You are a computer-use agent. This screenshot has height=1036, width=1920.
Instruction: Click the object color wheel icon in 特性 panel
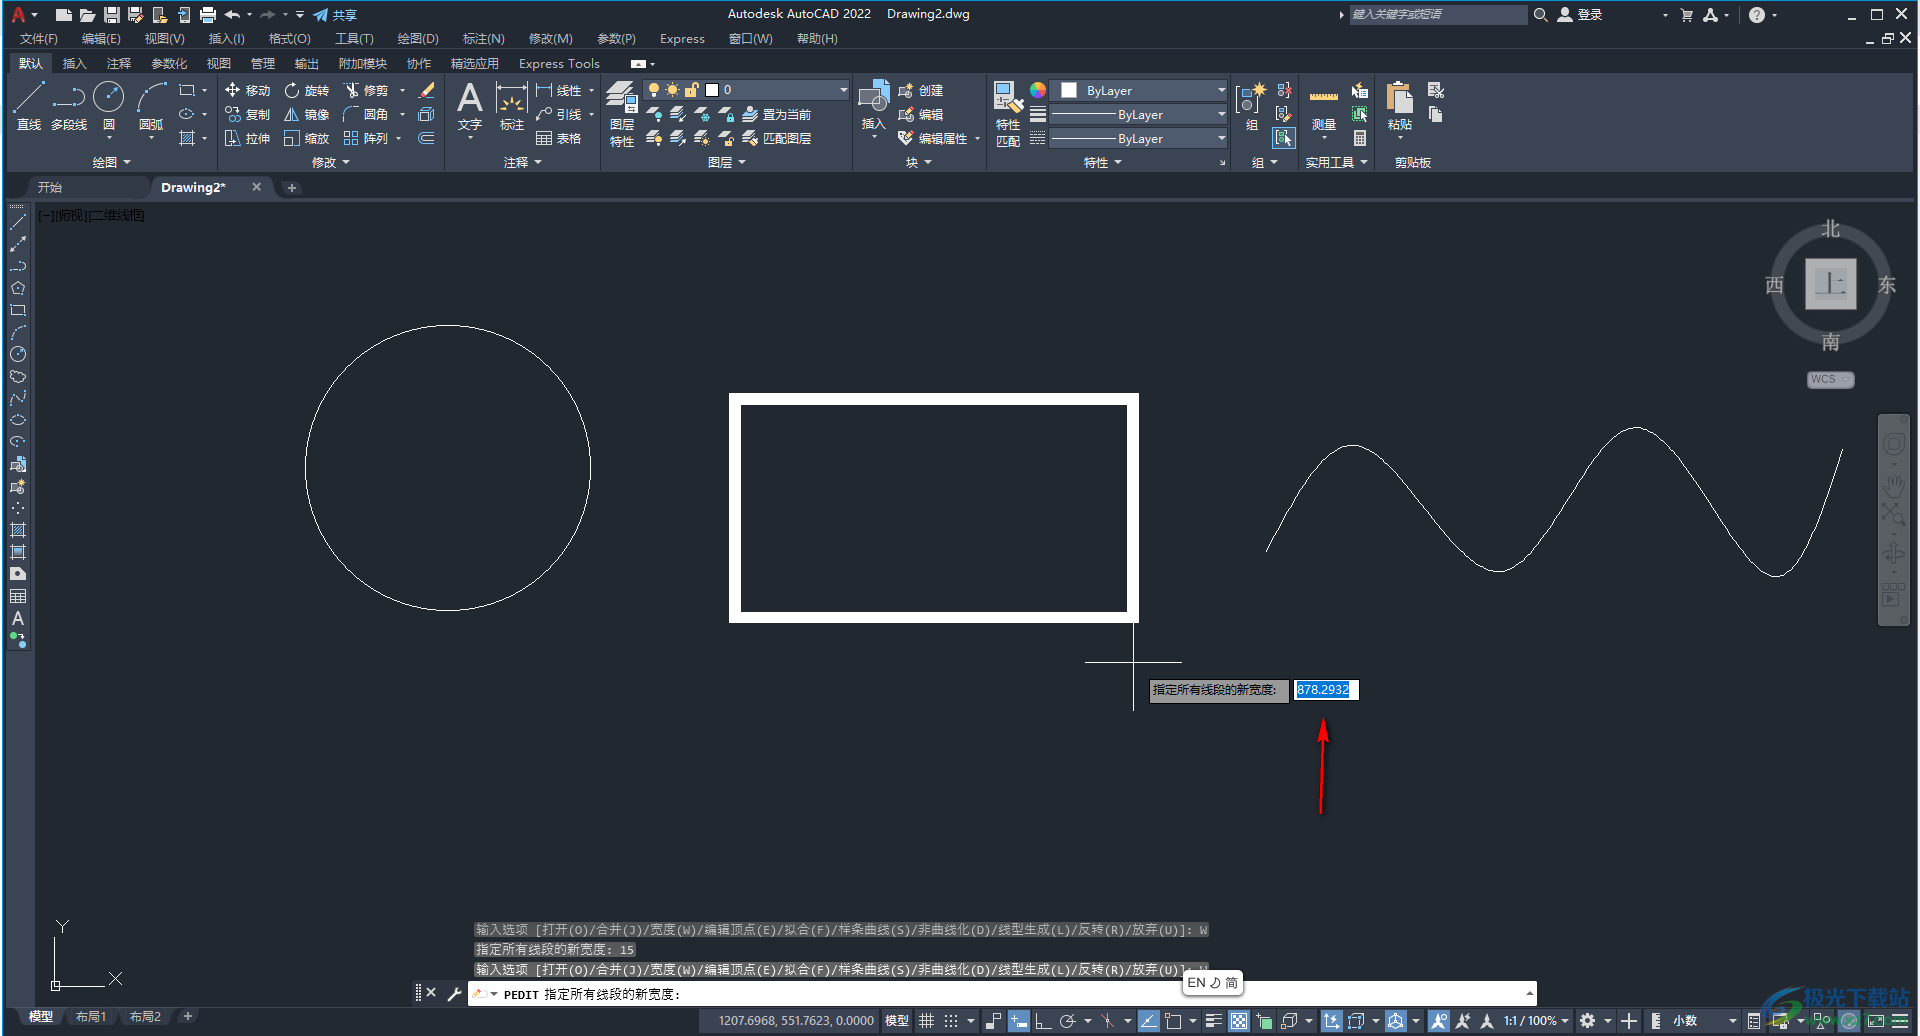(x=1038, y=90)
